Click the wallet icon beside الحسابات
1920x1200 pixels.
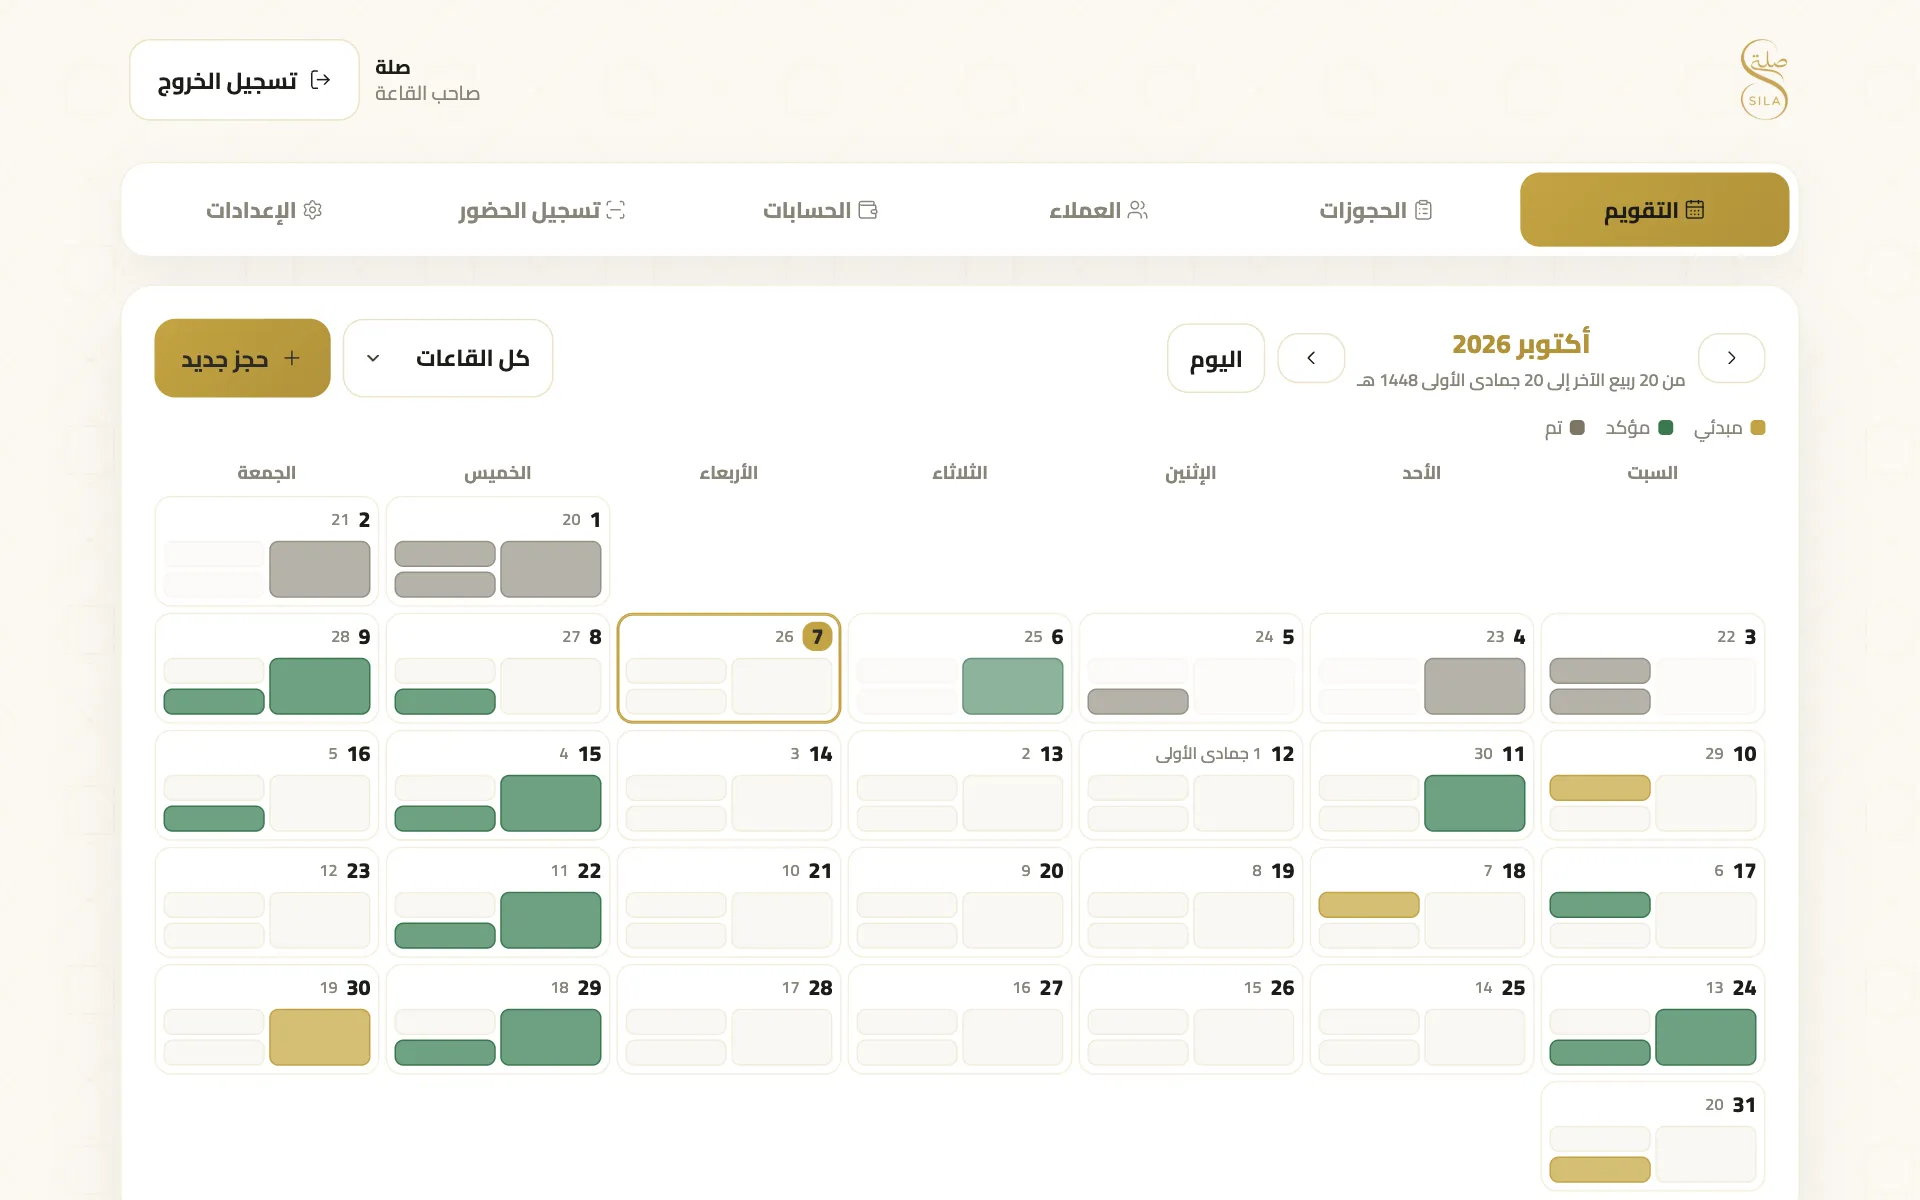(868, 210)
